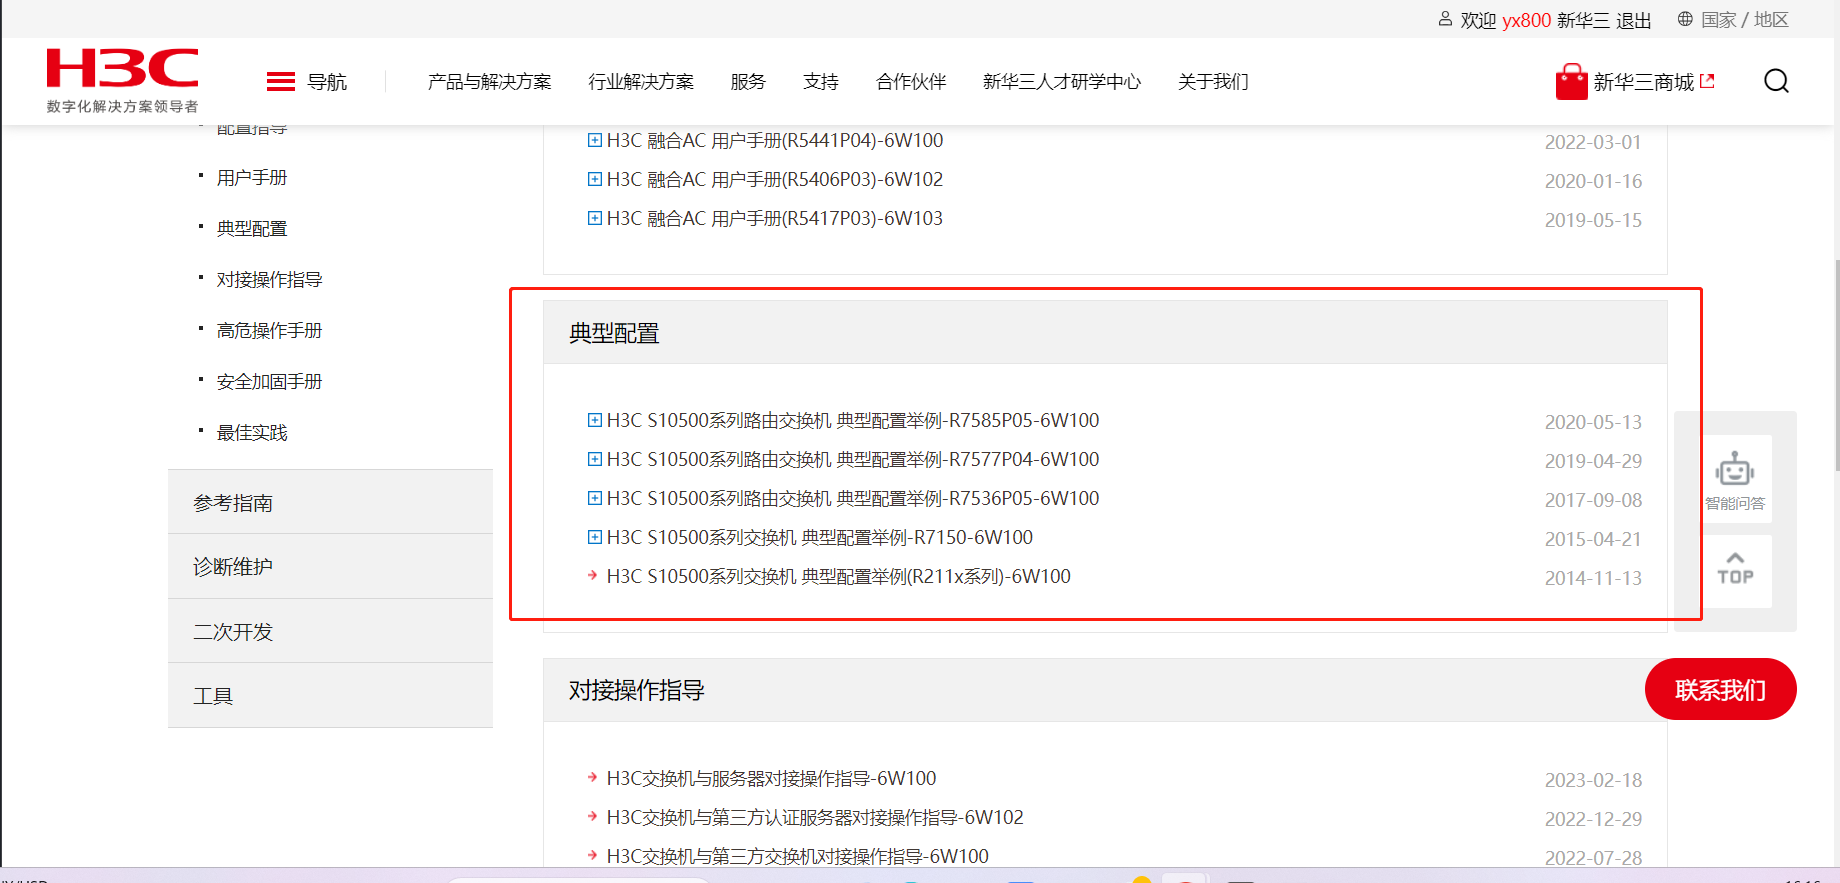Click the page vertical scrollbar
Viewport: 1840px width, 883px height.
[1836, 365]
